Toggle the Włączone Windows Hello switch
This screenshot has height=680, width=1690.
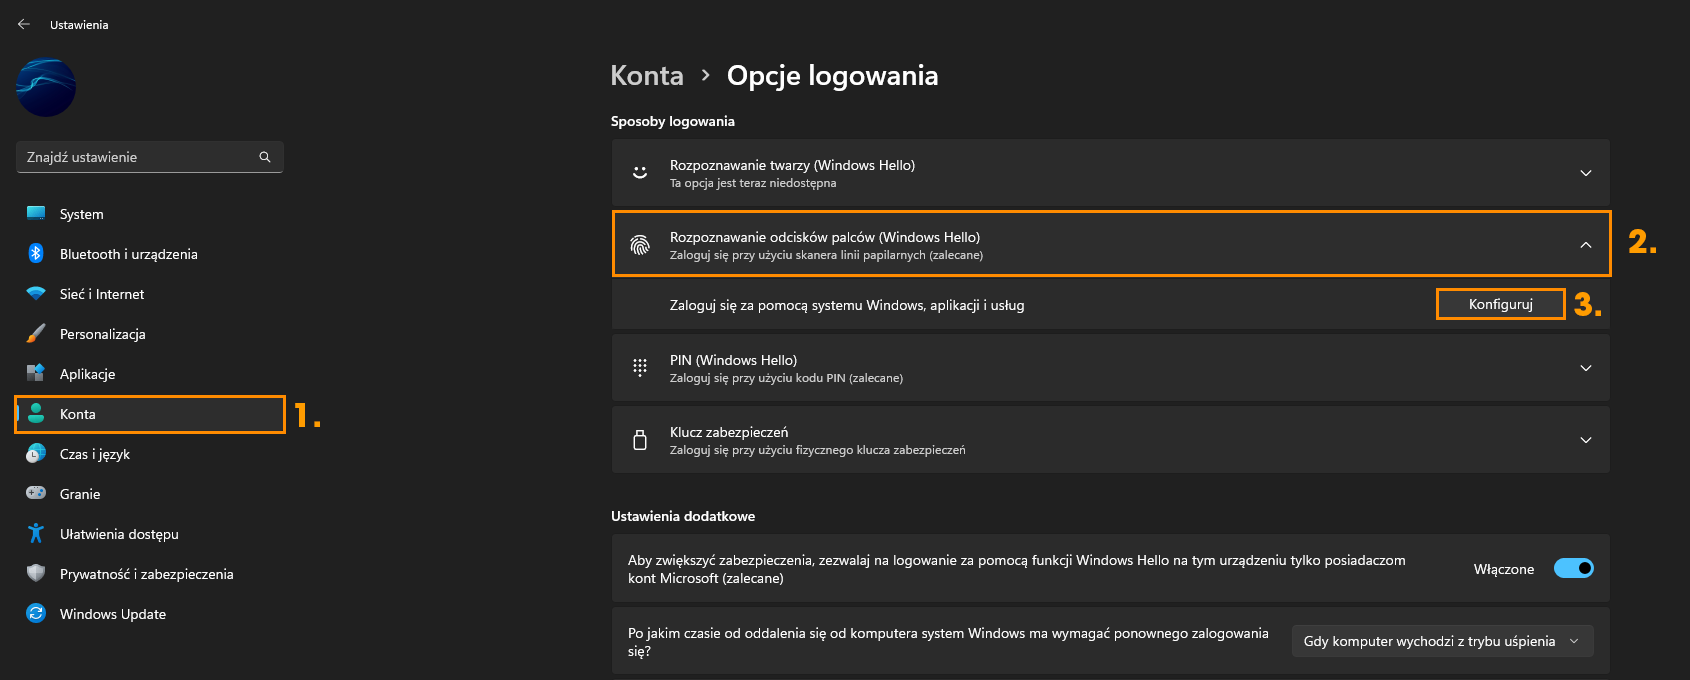click(1574, 568)
